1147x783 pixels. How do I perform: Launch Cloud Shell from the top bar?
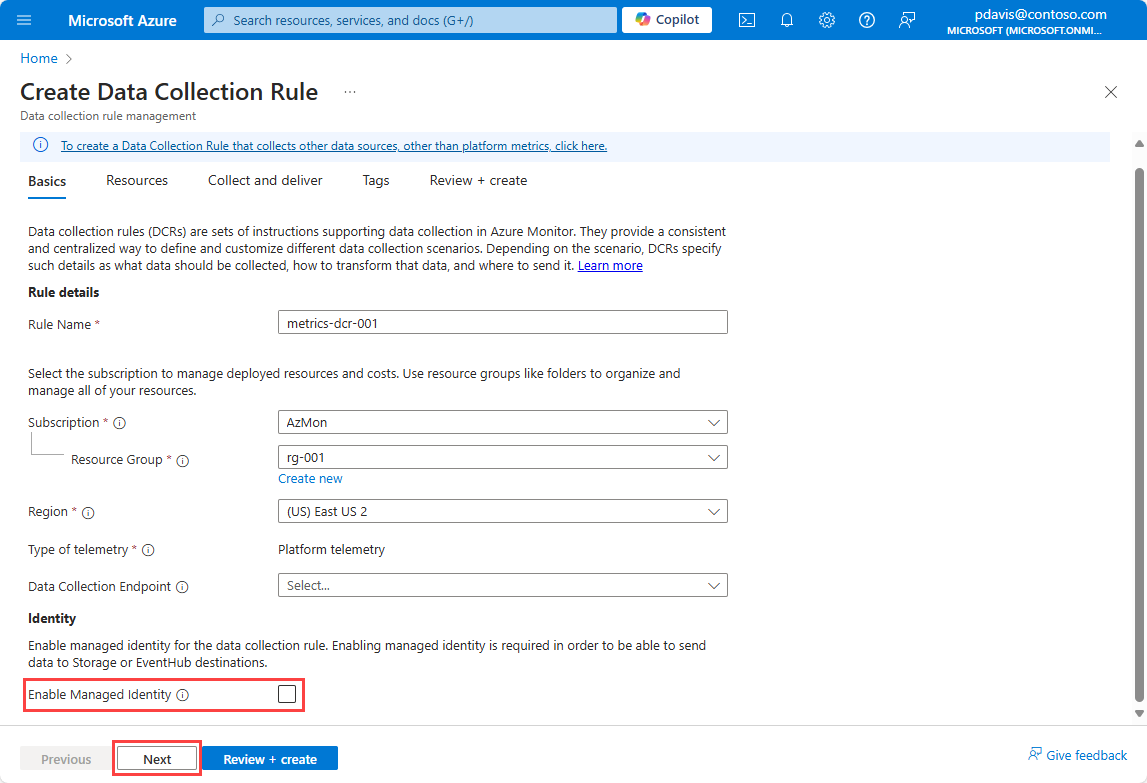pyautogui.click(x=747, y=20)
